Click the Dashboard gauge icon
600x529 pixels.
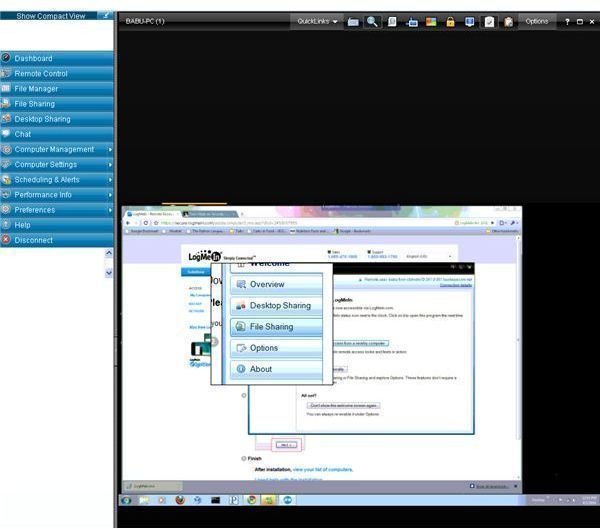tap(6, 58)
